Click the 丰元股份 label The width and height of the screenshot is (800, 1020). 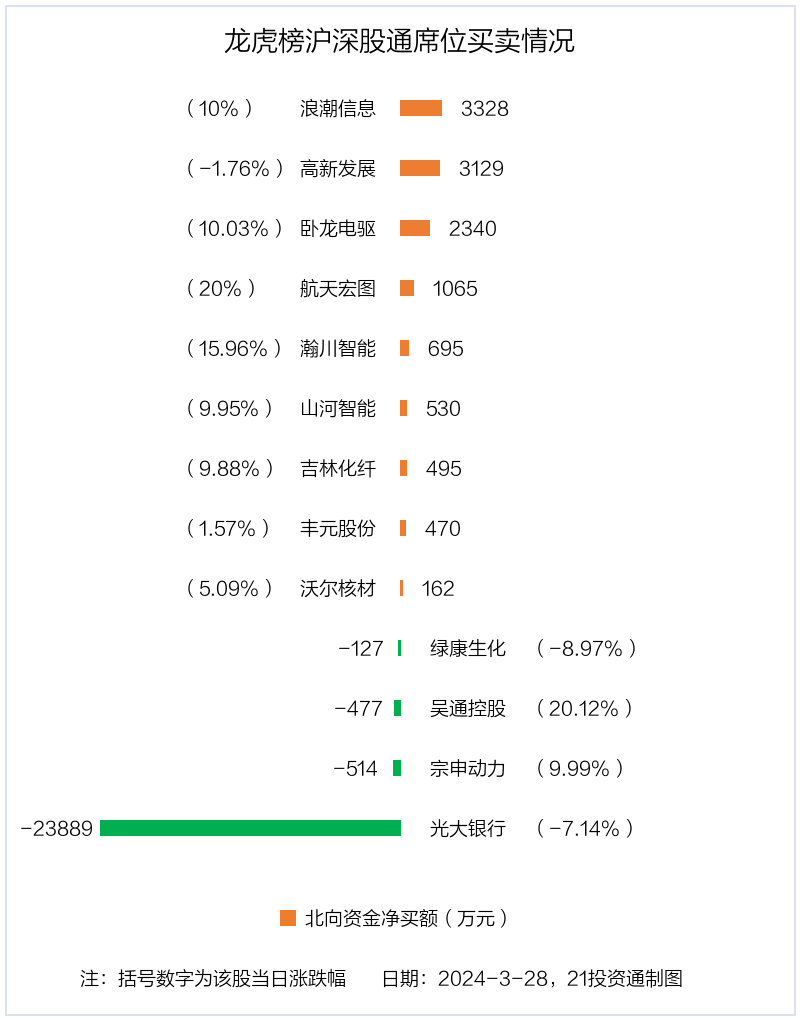(x=338, y=528)
